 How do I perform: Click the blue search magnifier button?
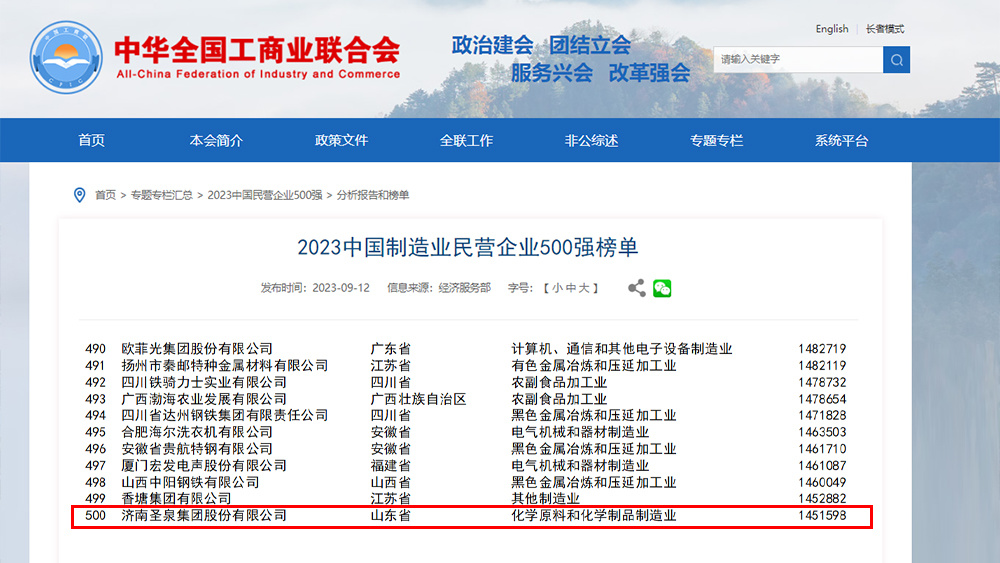tap(896, 59)
